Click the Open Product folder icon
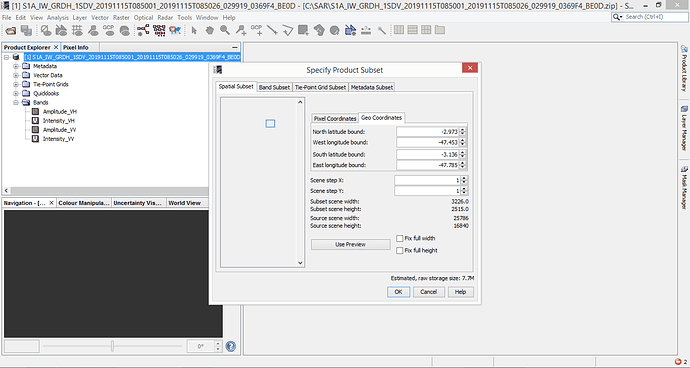This screenshot has height=368, width=690. click(11, 30)
